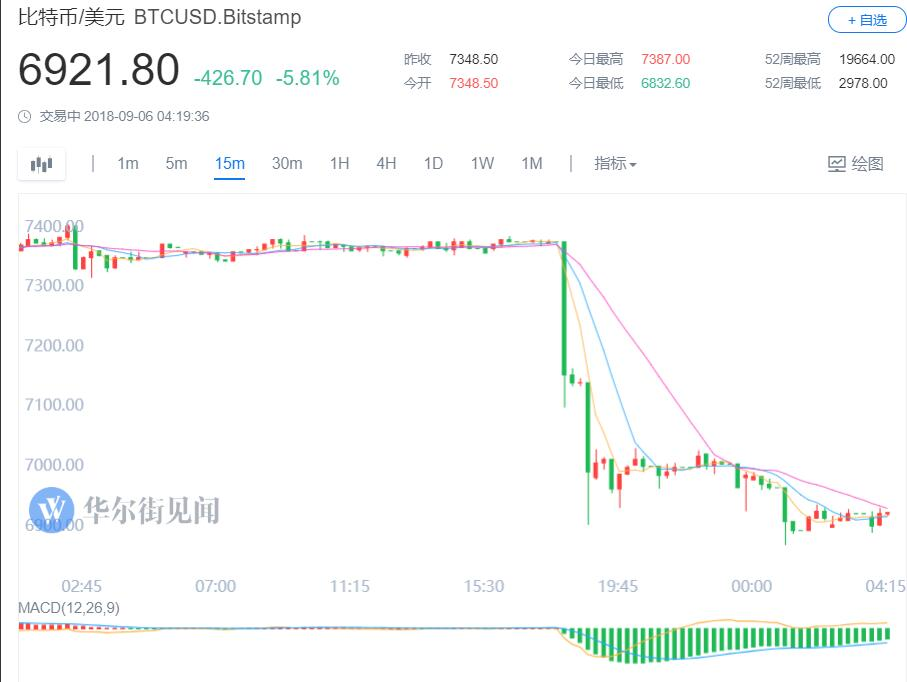Click the 7100.00 price axis label
Screen dimensions: 907x682
point(54,405)
